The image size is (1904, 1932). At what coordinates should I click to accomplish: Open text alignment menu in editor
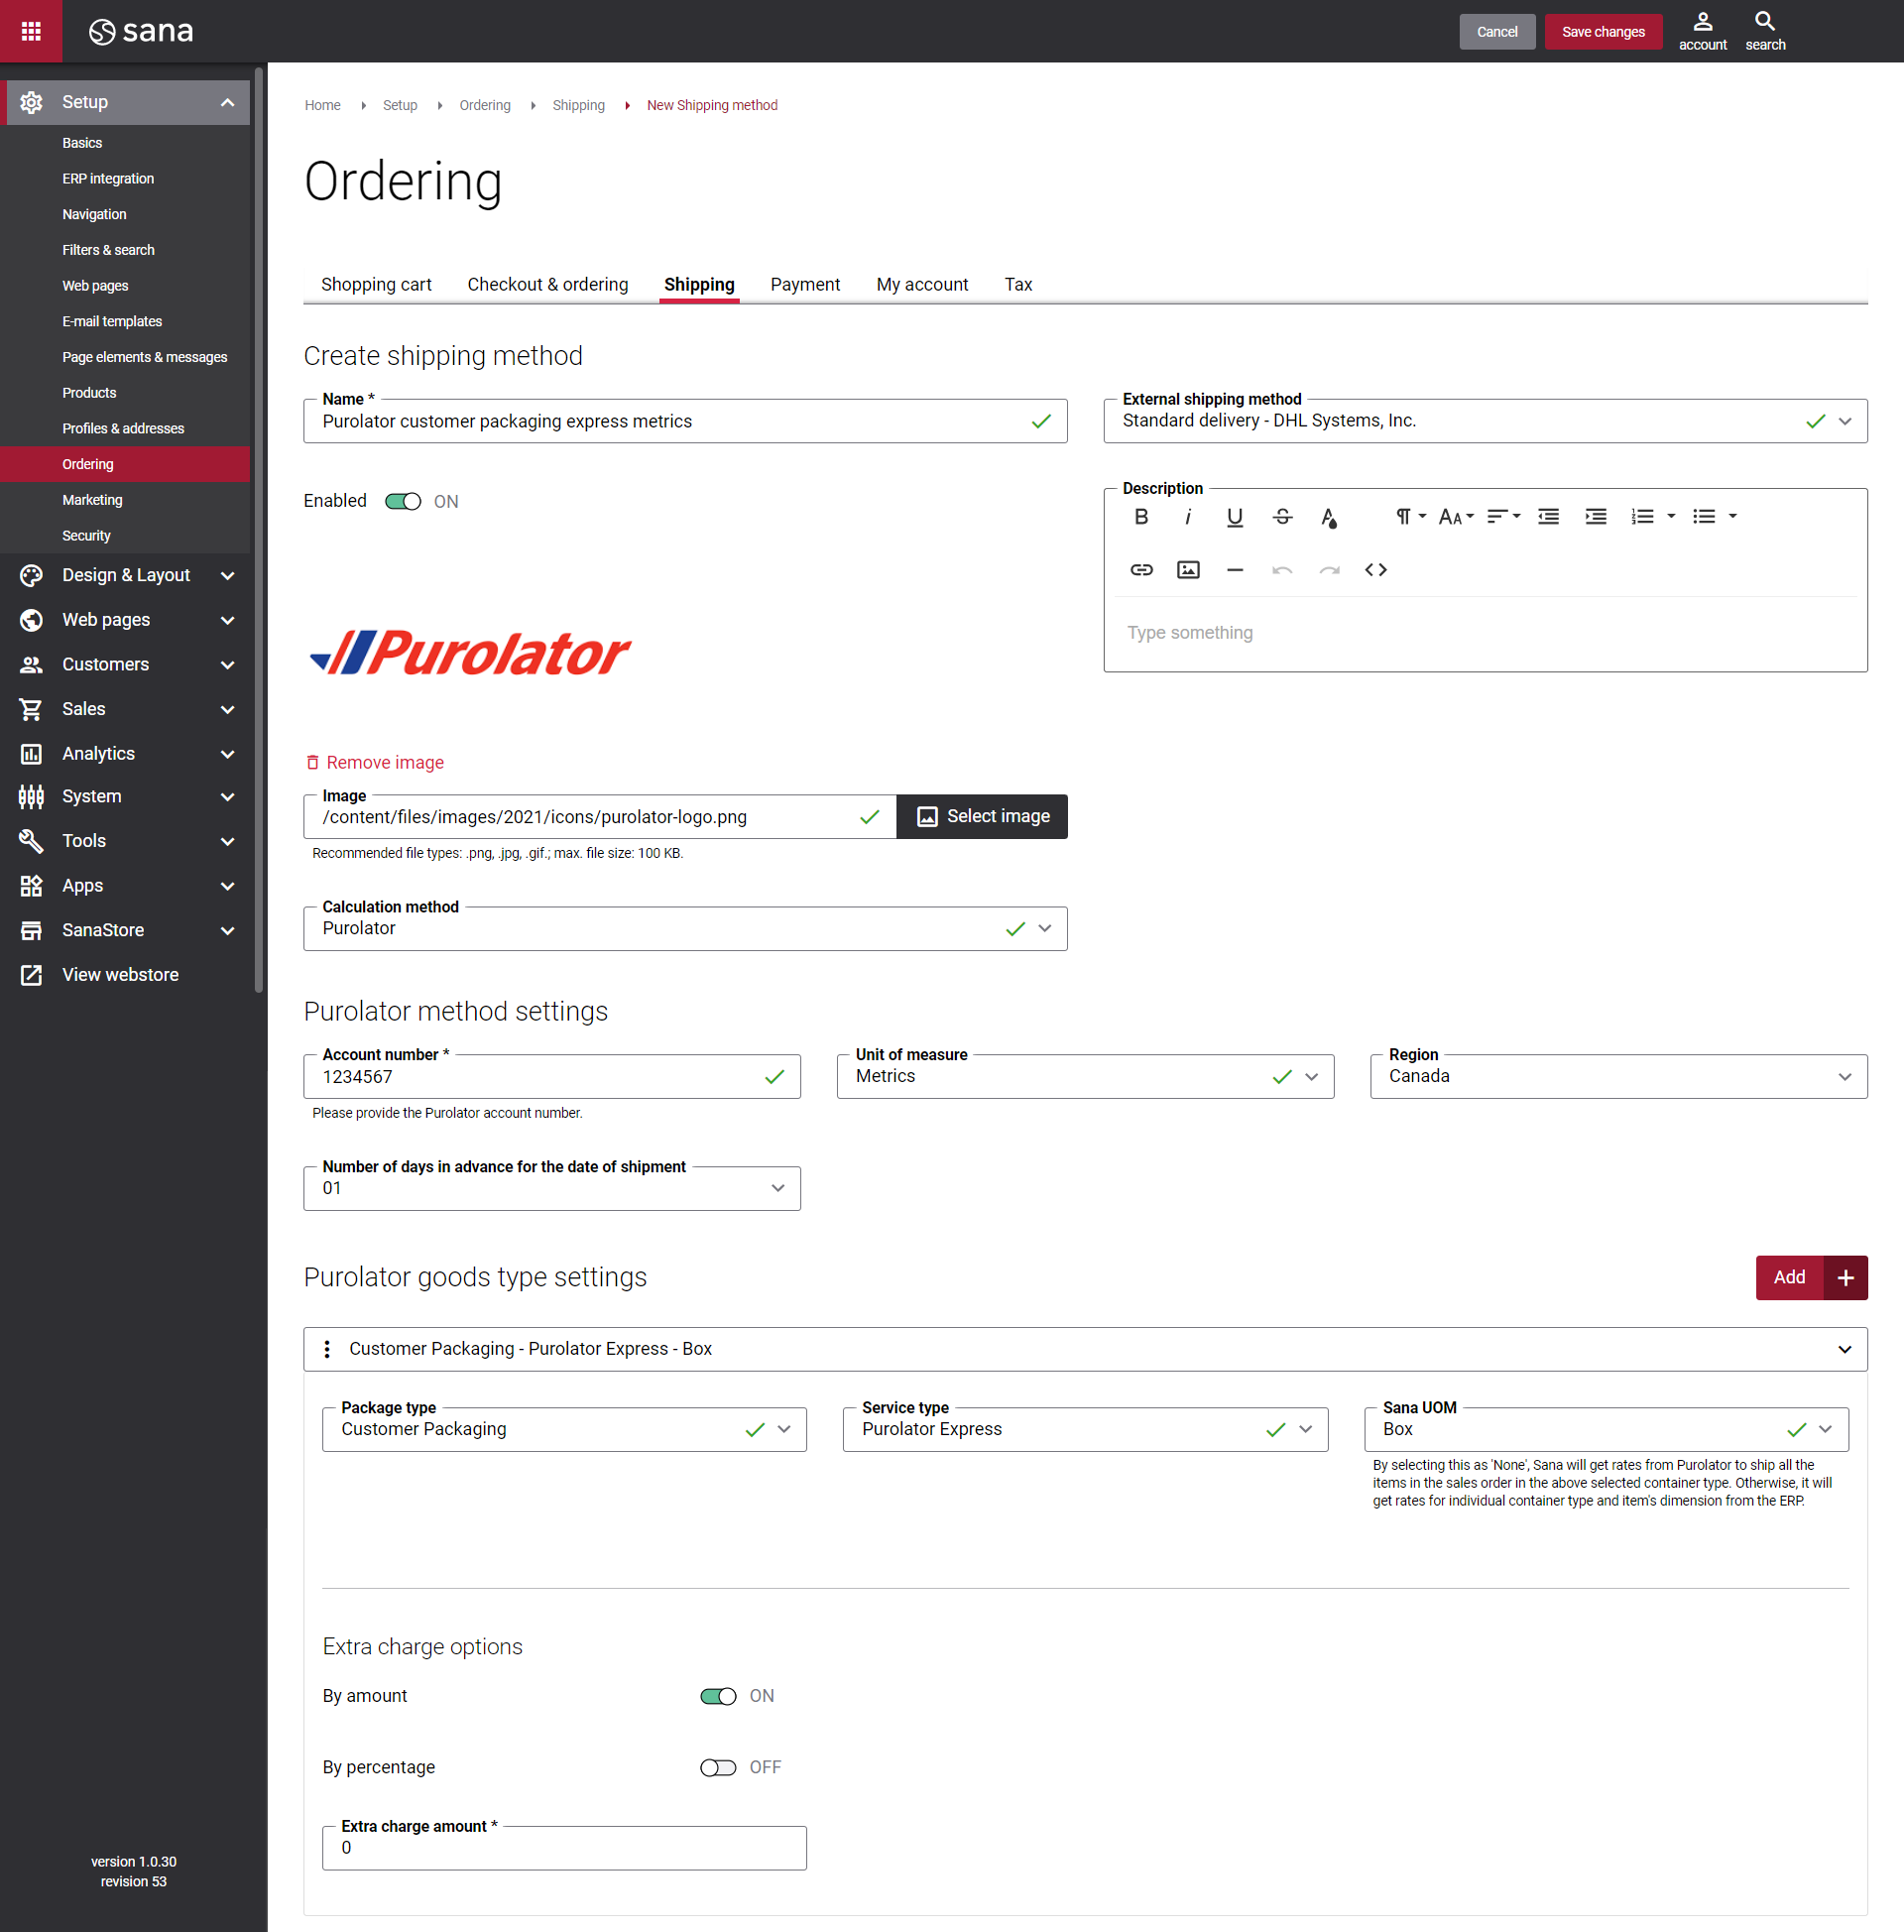tap(1503, 517)
